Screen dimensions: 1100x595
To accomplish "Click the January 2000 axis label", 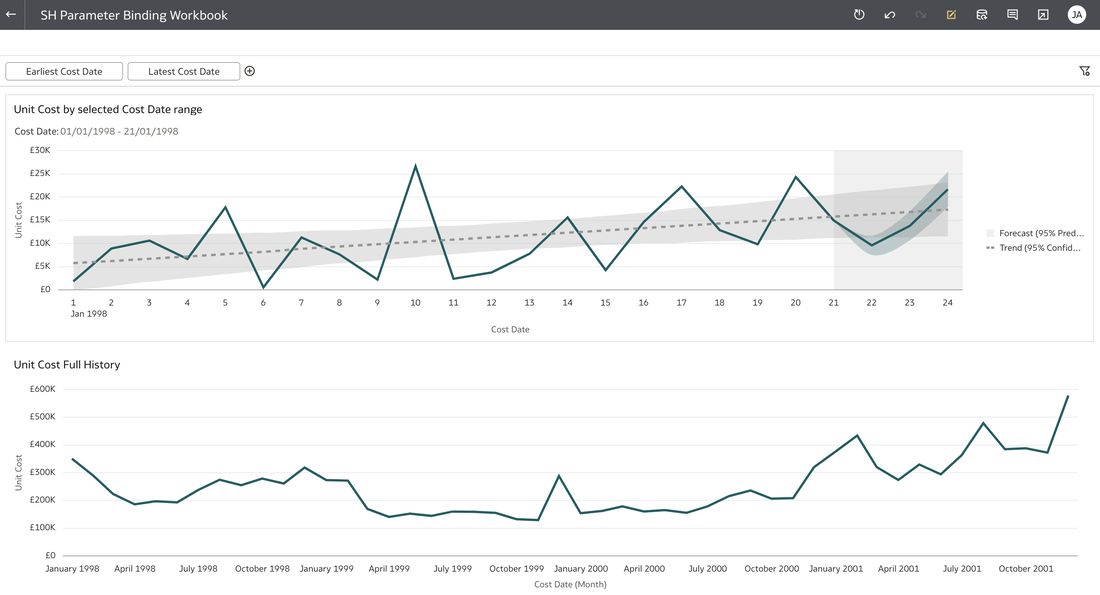I will [581, 568].
